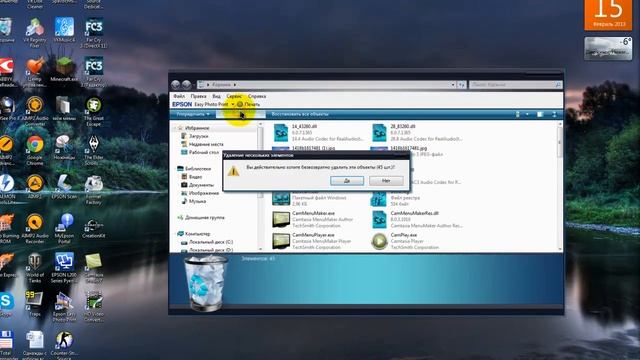The width and height of the screenshot is (640, 360).
Task: Launch the CreationKit shortcut
Action: pyautogui.click(x=93, y=228)
